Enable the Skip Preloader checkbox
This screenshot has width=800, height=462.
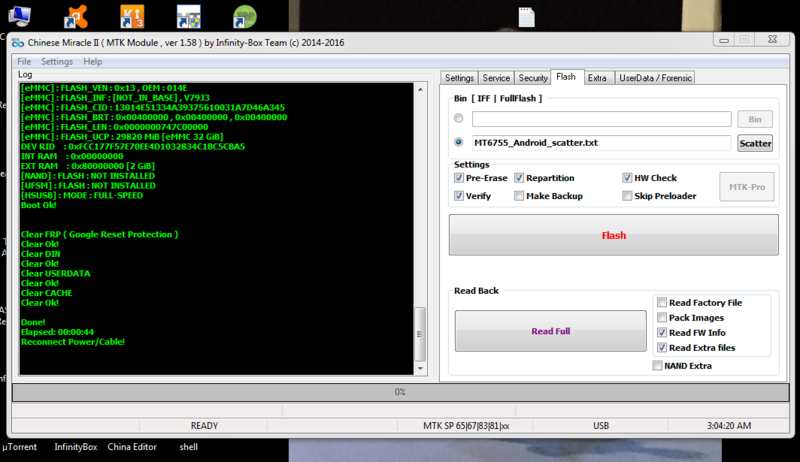pyautogui.click(x=627, y=196)
